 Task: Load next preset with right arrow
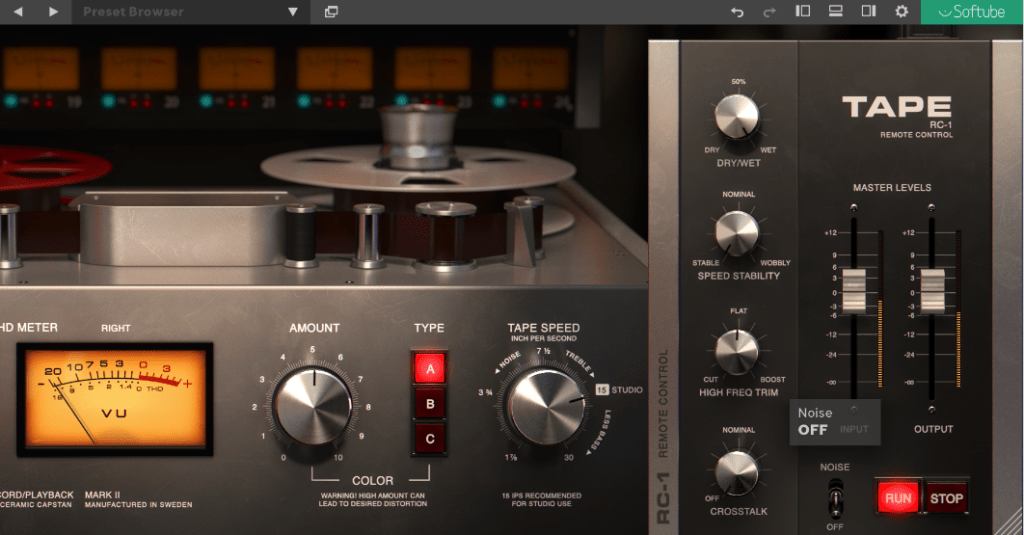click(53, 12)
